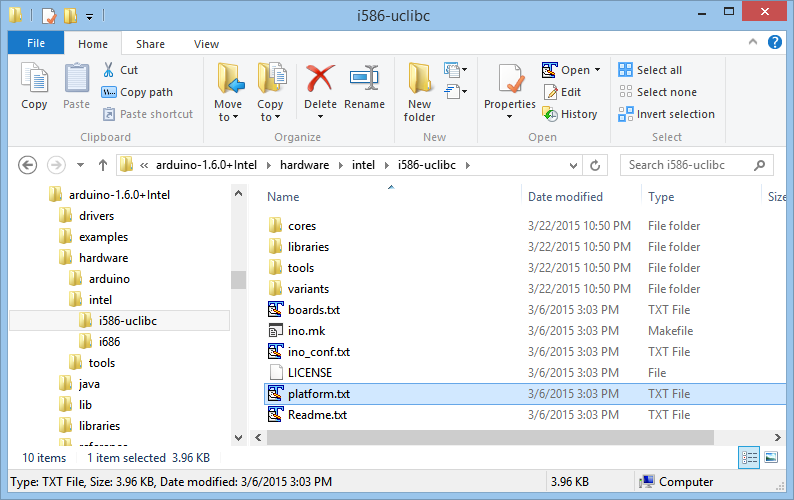Click Copy path in Clipboard group
The height and width of the screenshot is (500, 794).
tap(137, 92)
